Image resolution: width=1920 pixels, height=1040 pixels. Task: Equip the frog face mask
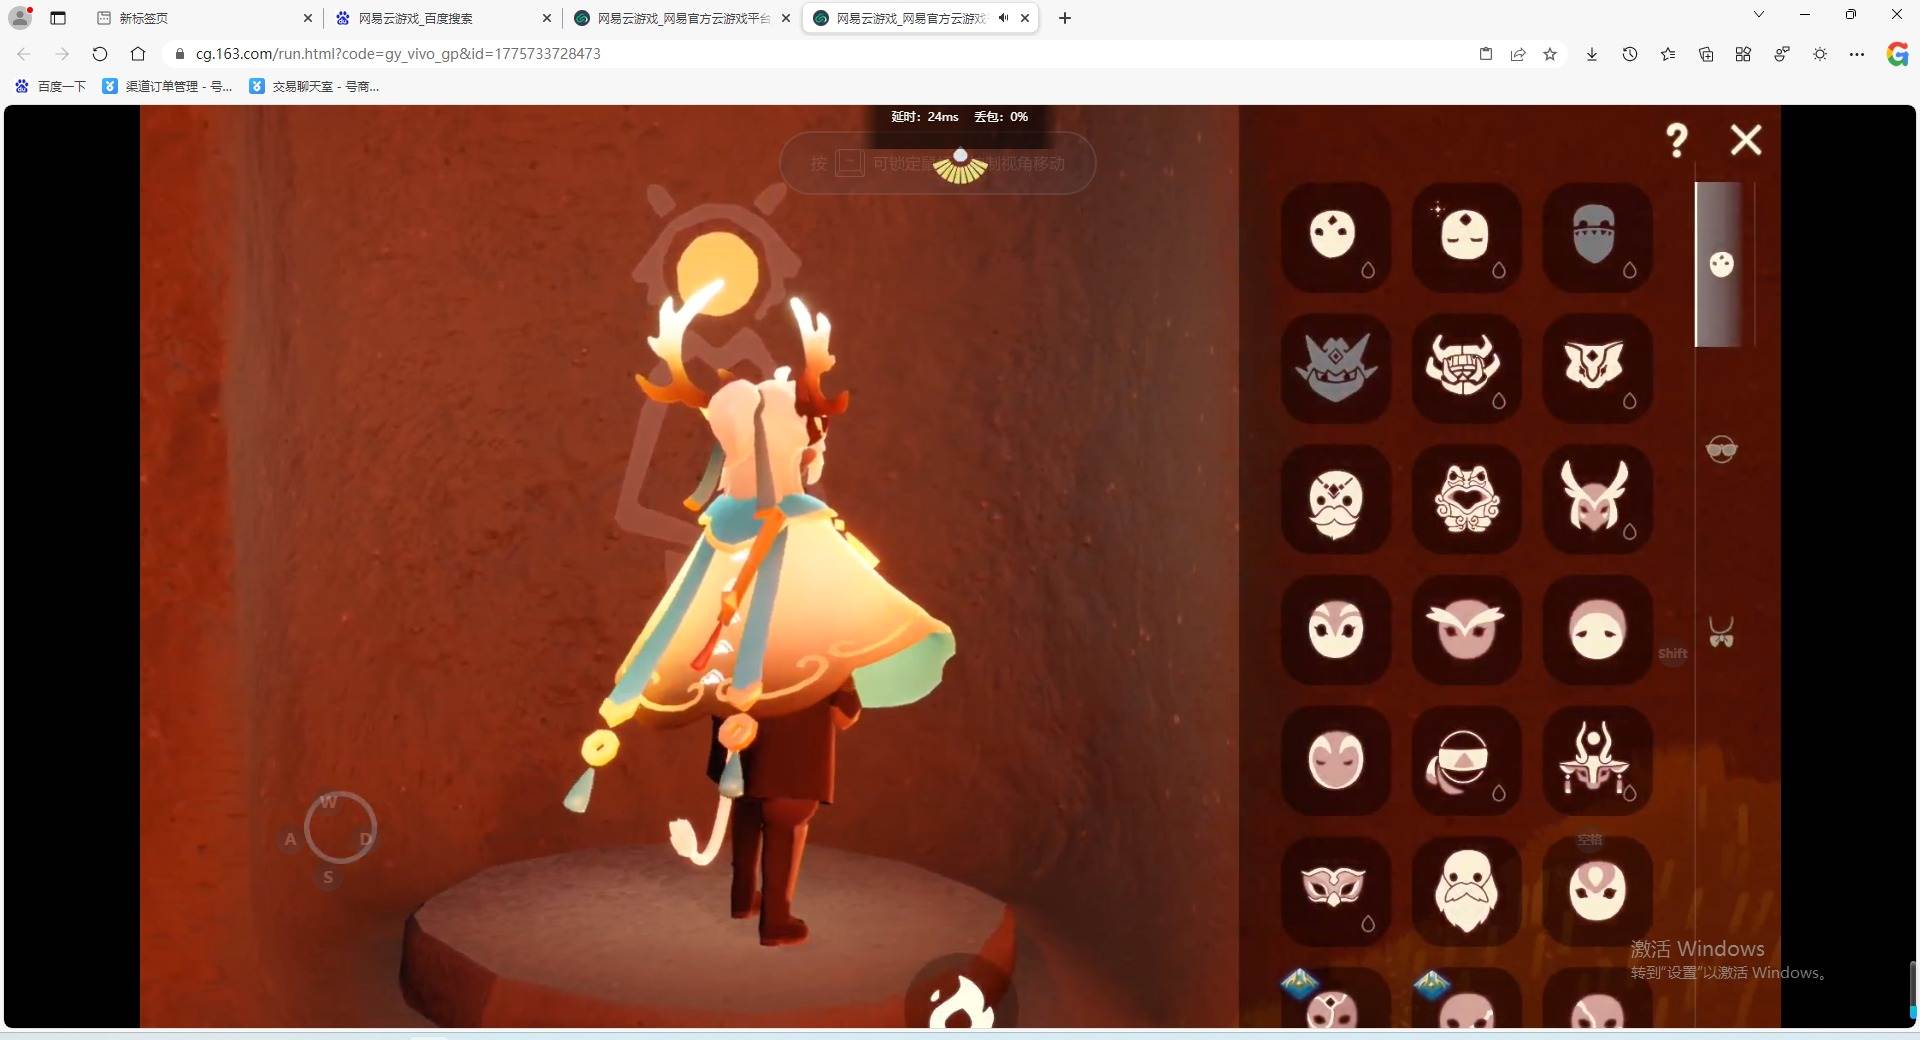tap(1466, 499)
